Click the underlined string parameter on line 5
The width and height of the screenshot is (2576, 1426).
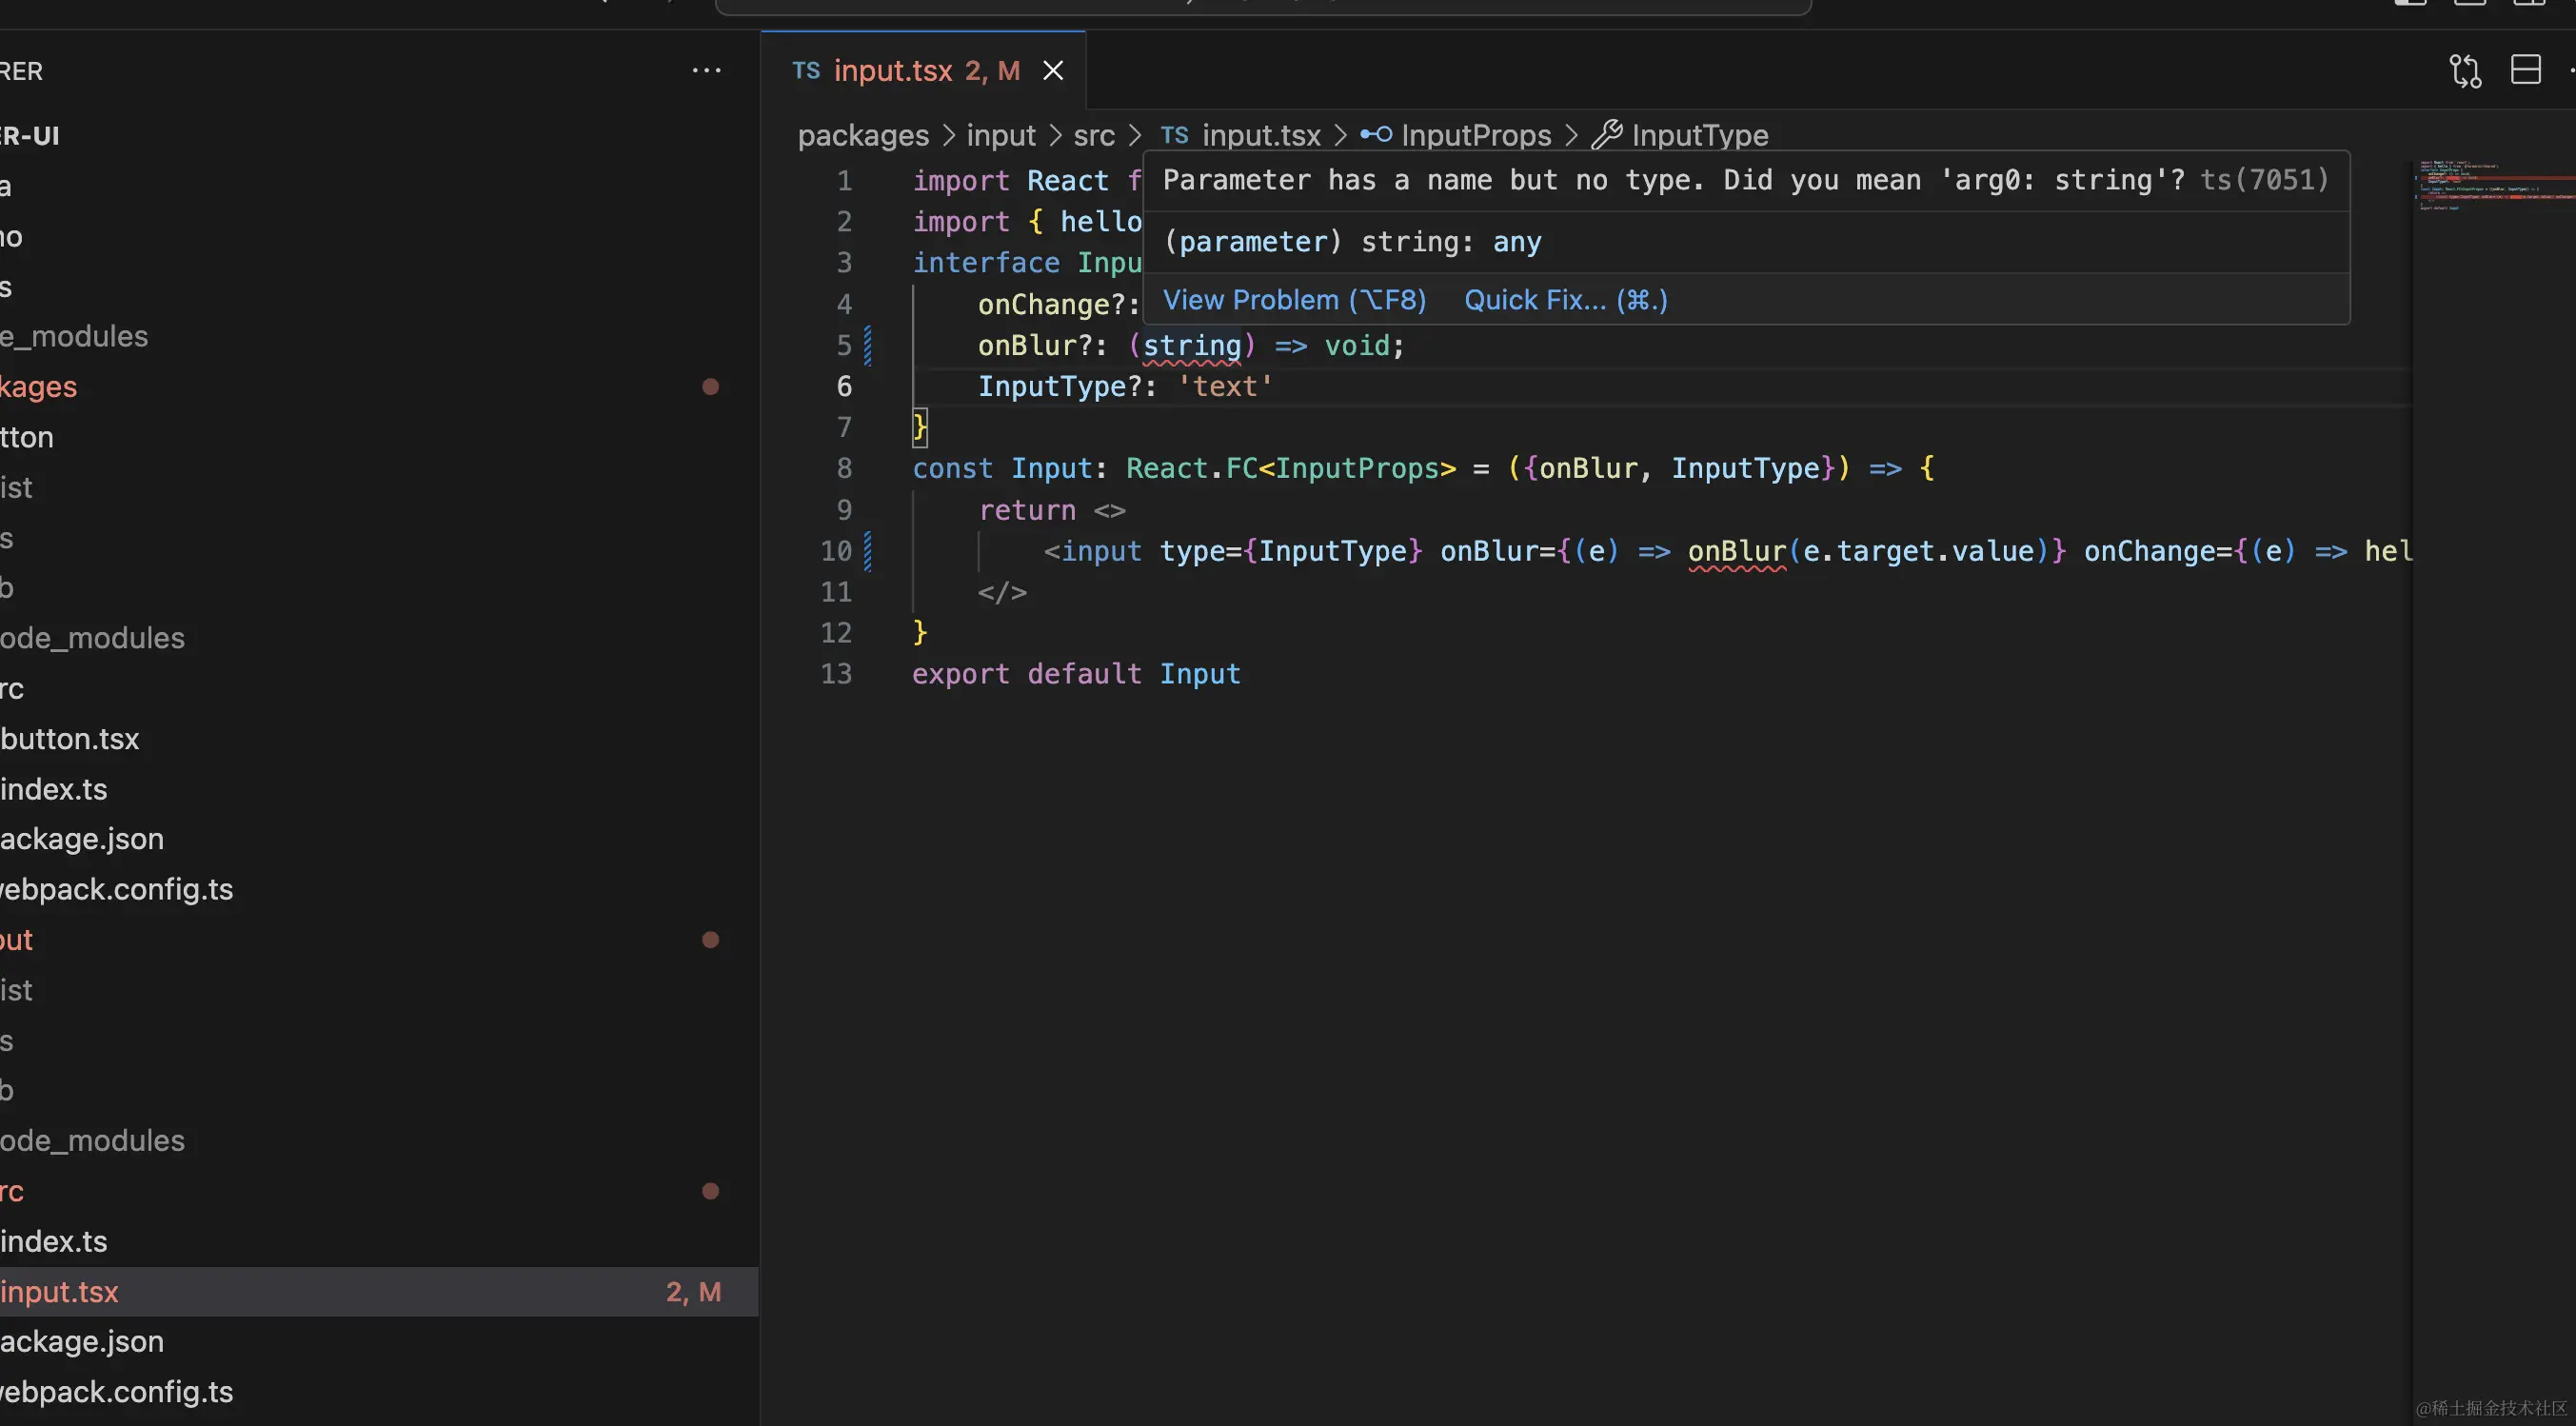point(1192,346)
